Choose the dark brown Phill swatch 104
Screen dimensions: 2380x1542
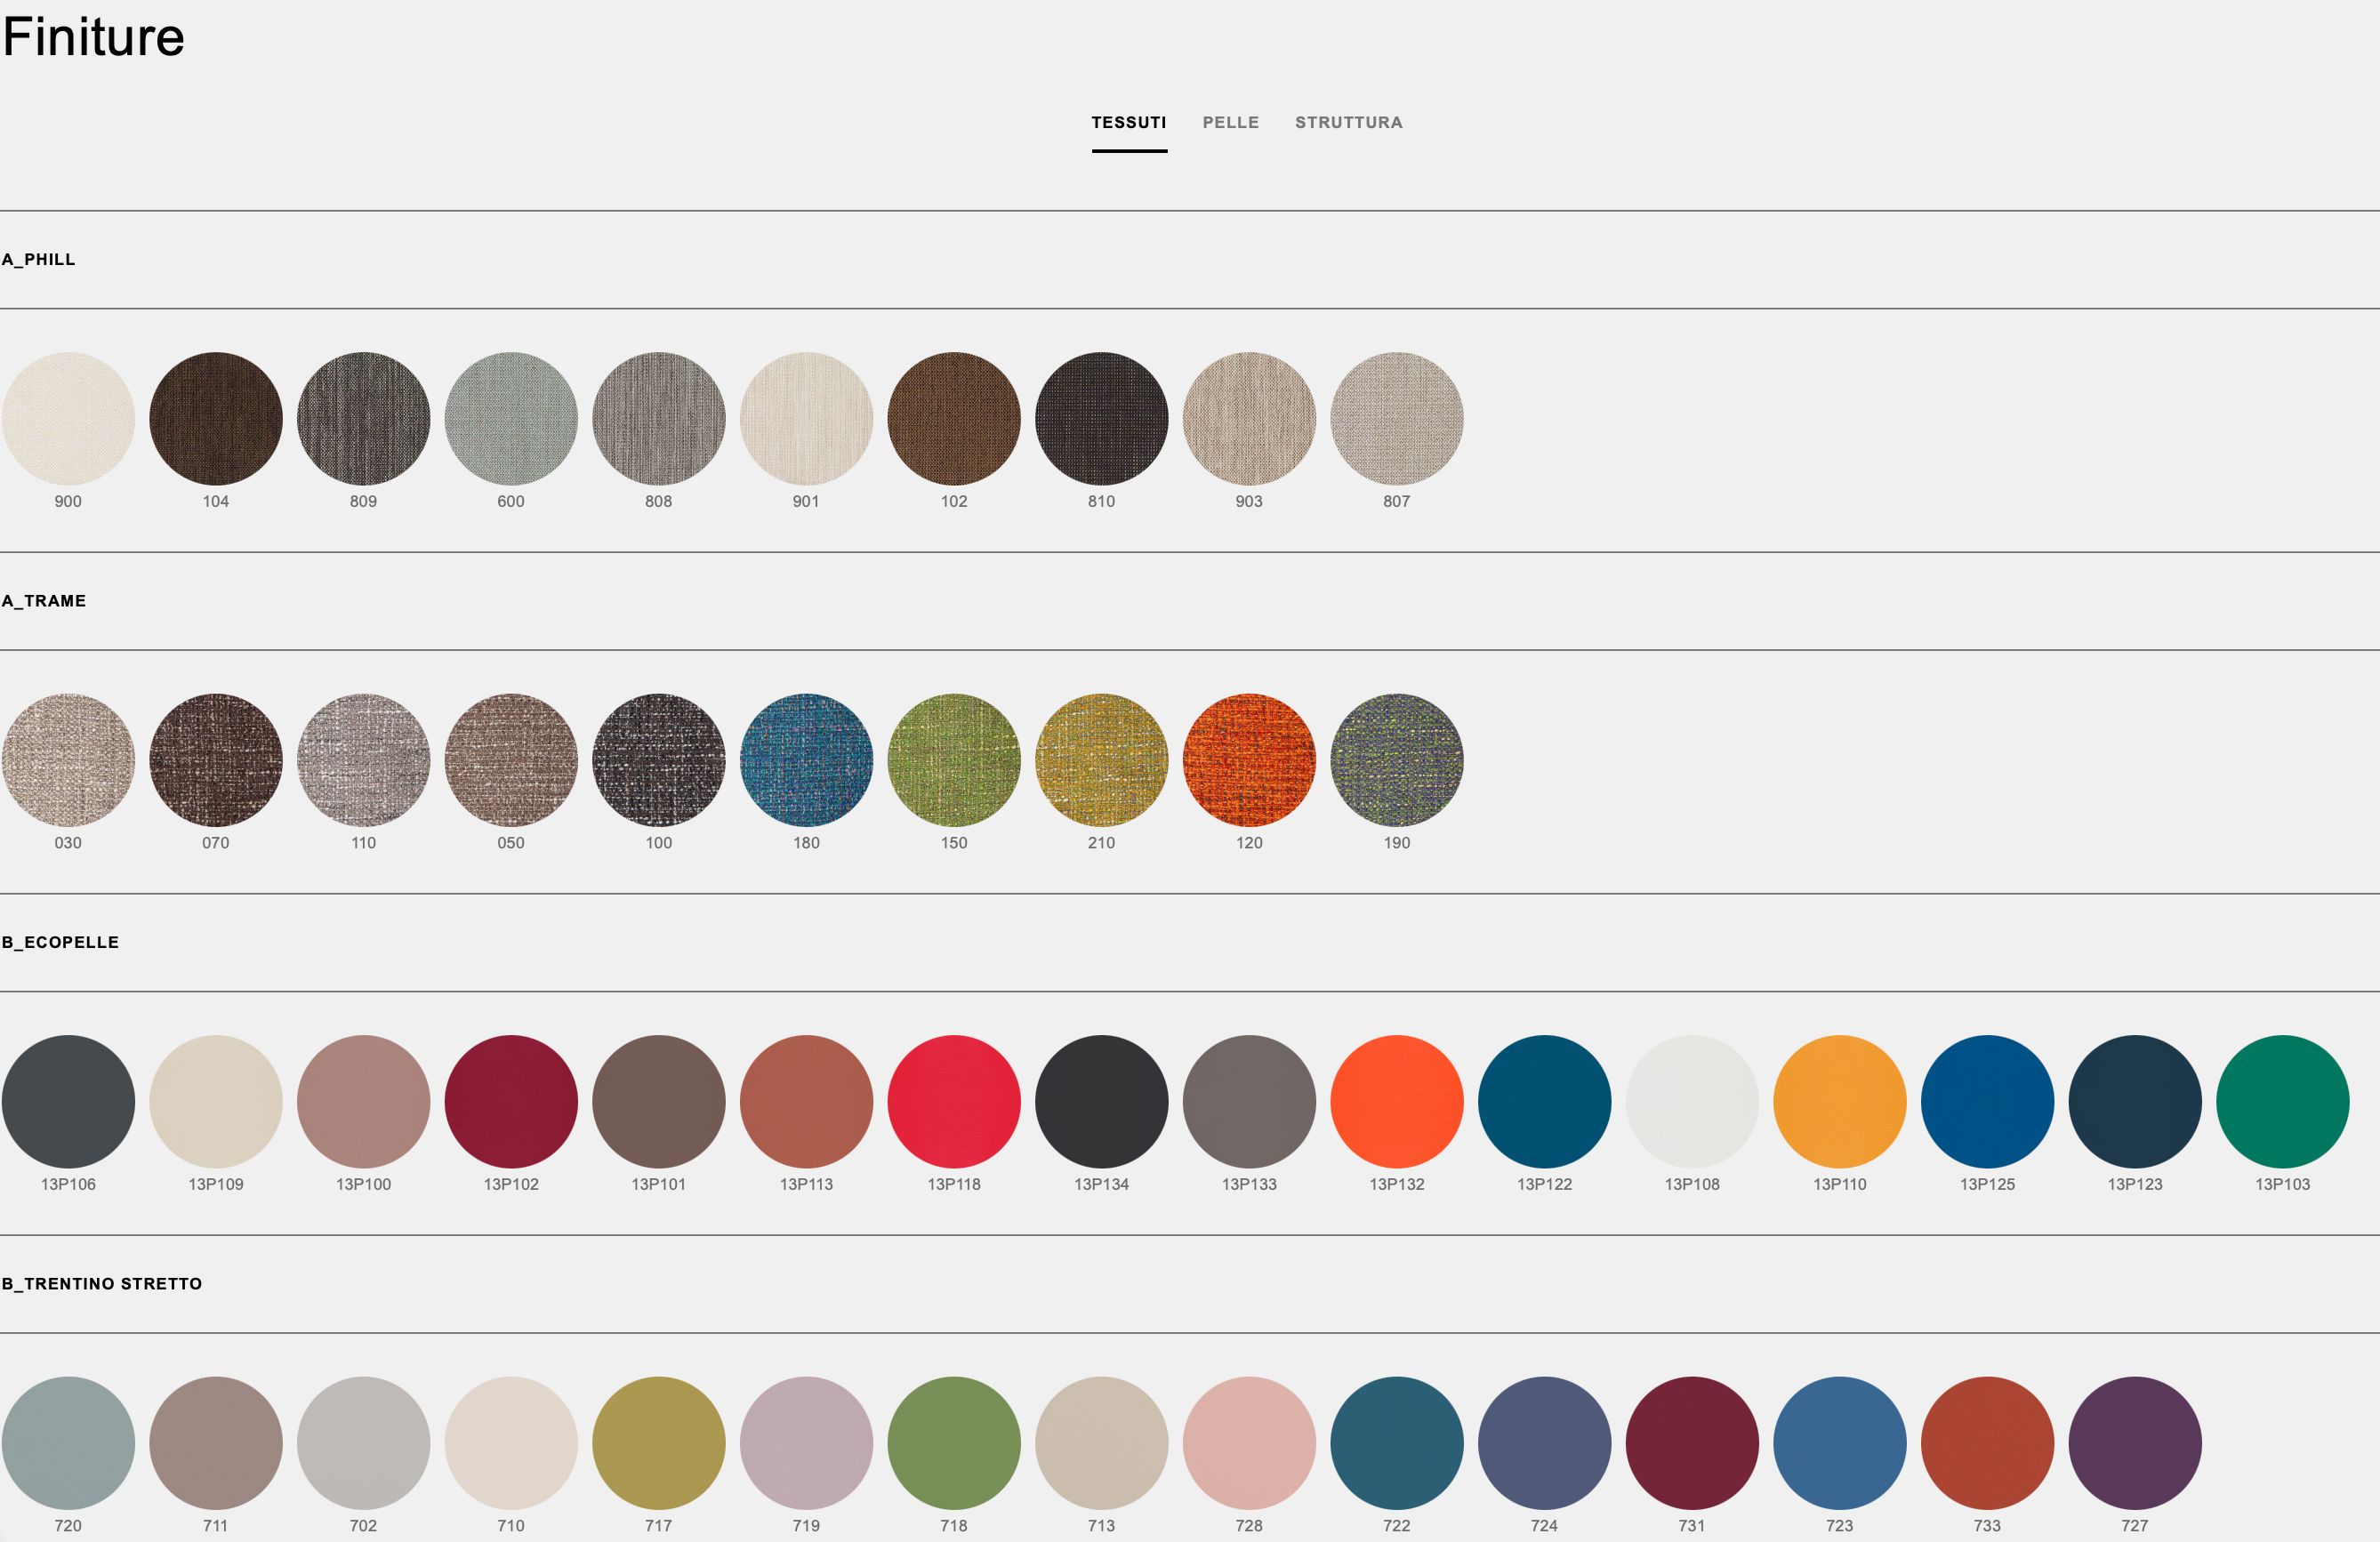click(216, 418)
